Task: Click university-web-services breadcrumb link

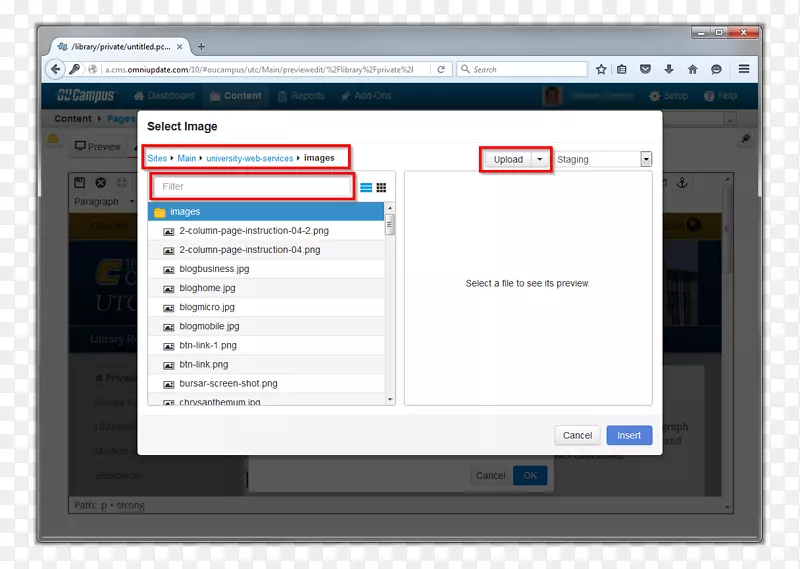Action: coord(250,158)
